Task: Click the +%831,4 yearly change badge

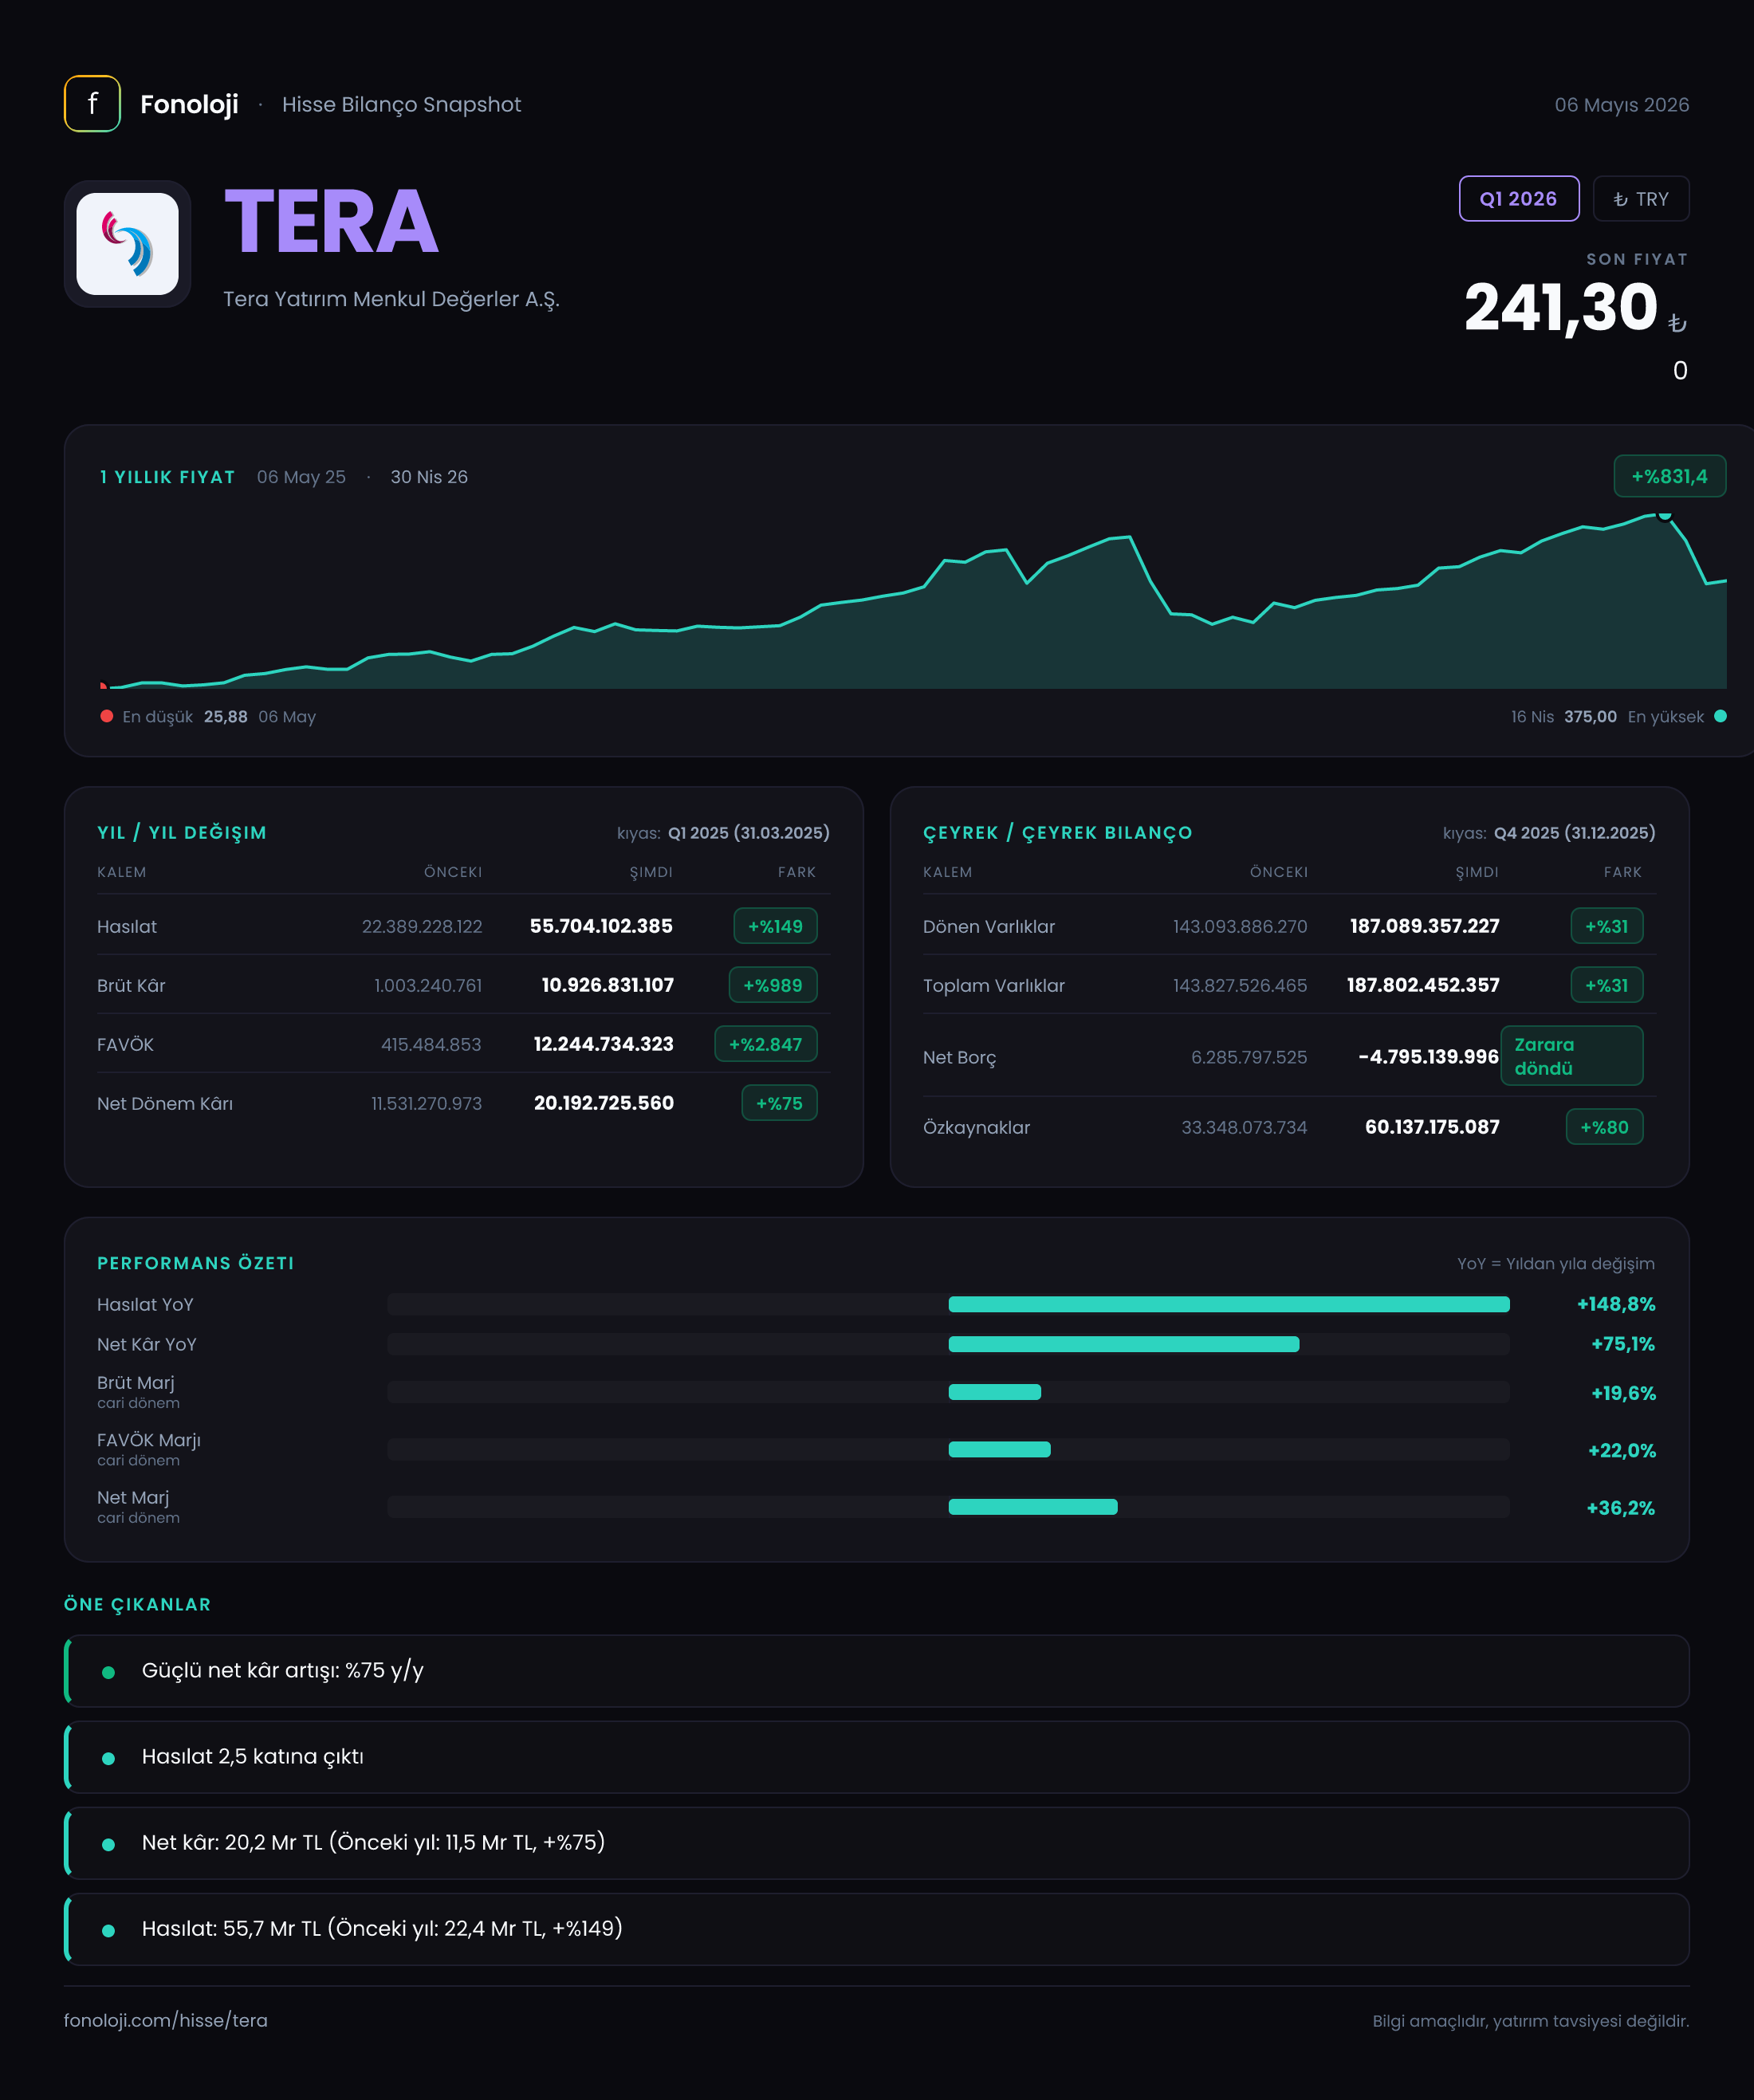Action: (1670, 477)
